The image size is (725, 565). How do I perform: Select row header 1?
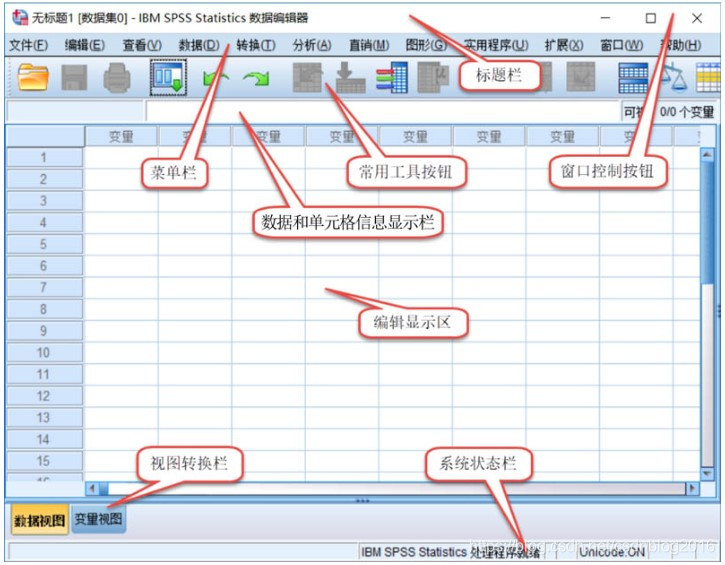(x=44, y=157)
